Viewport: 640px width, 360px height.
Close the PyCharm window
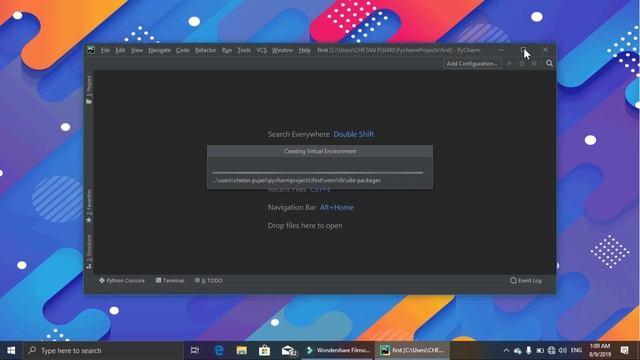coord(545,50)
